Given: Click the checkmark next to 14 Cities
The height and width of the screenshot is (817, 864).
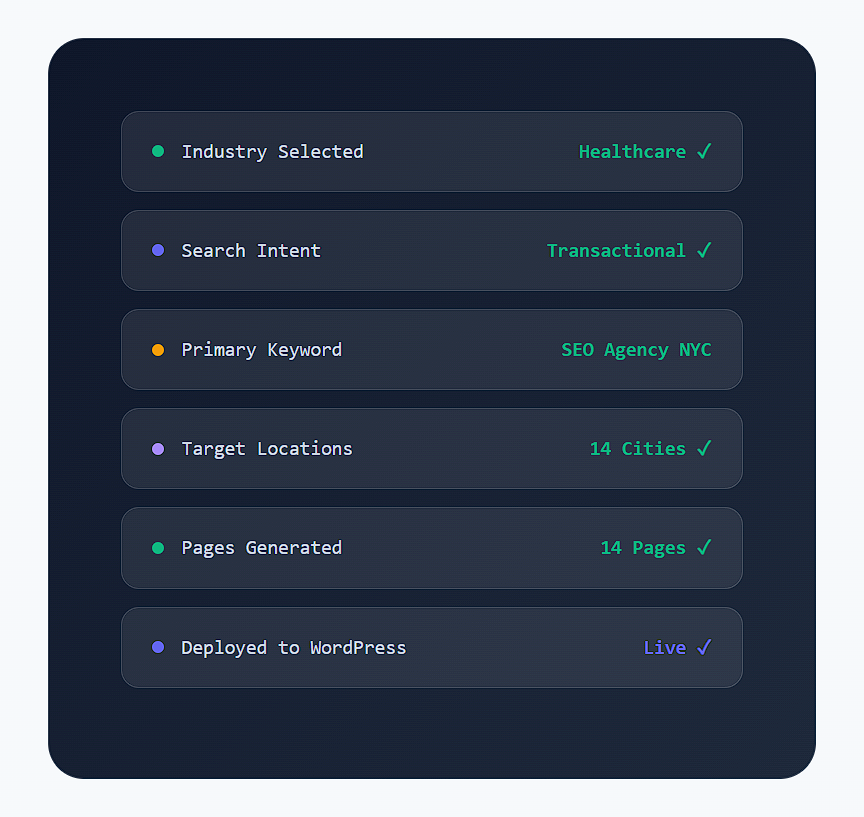Looking at the screenshot, I should pyautogui.click(x=704, y=448).
